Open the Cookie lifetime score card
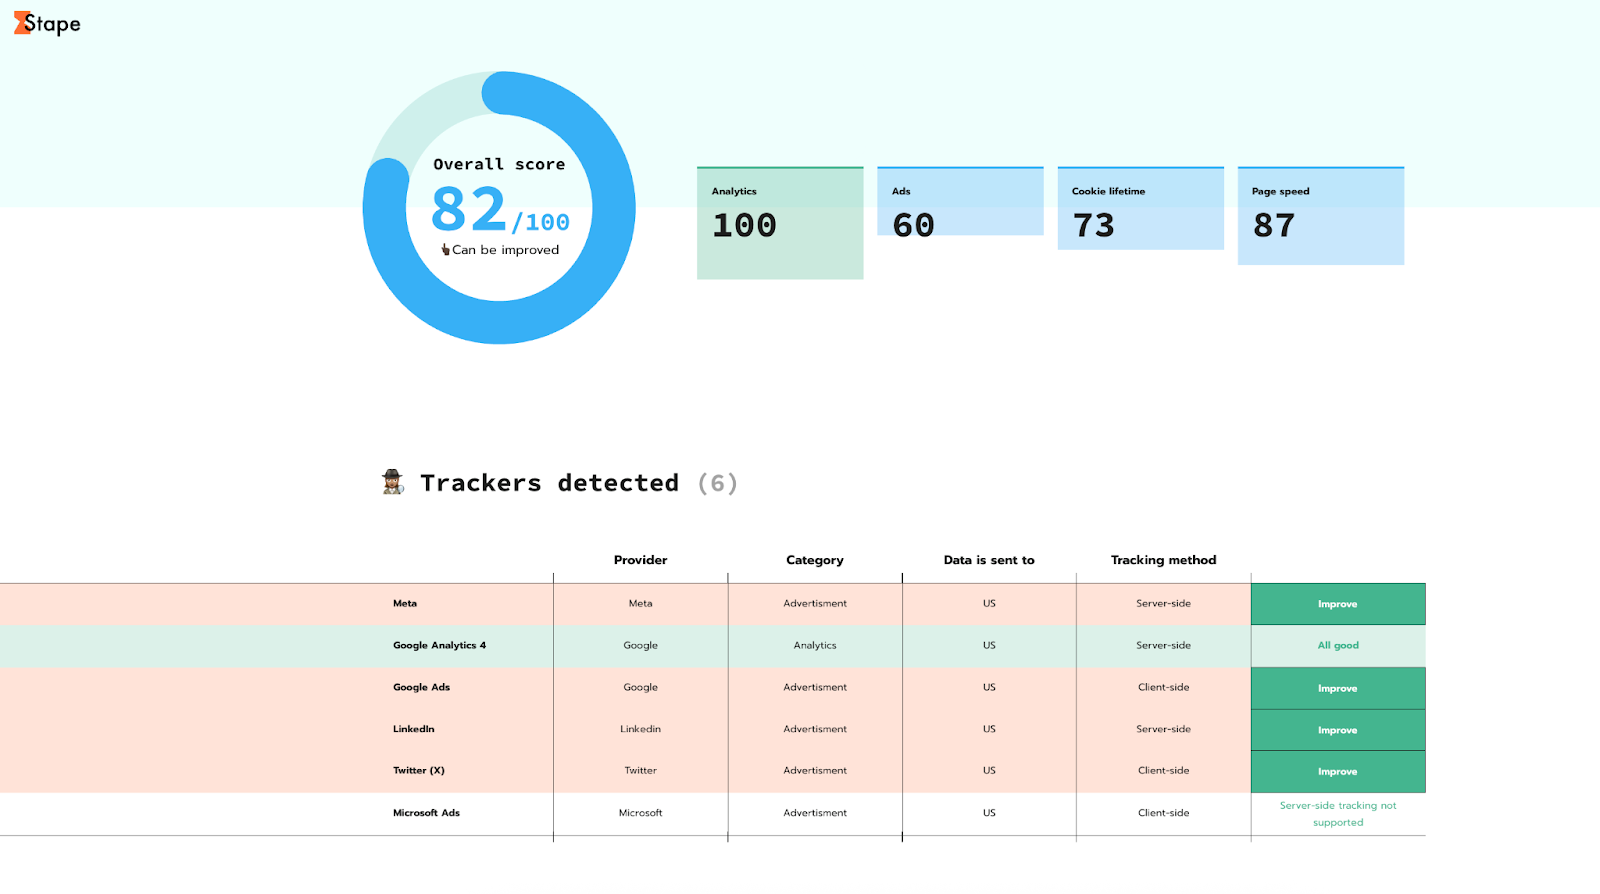 (1140, 208)
